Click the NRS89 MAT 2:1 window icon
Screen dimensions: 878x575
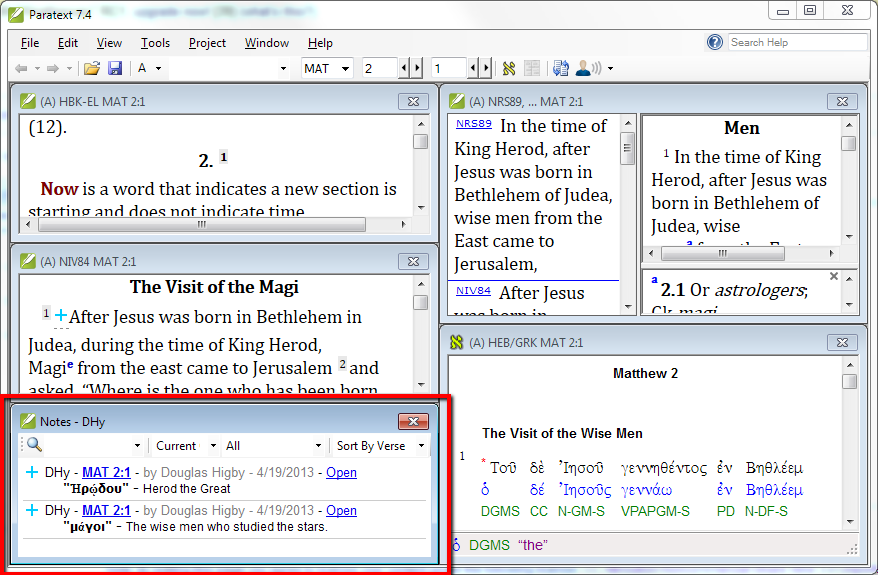click(457, 101)
